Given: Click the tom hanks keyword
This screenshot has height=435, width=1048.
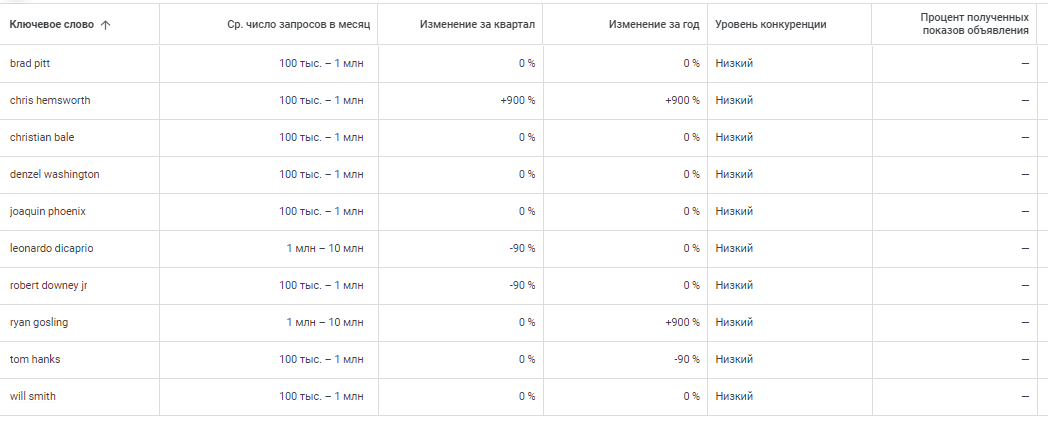Looking at the screenshot, I should (36, 359).
